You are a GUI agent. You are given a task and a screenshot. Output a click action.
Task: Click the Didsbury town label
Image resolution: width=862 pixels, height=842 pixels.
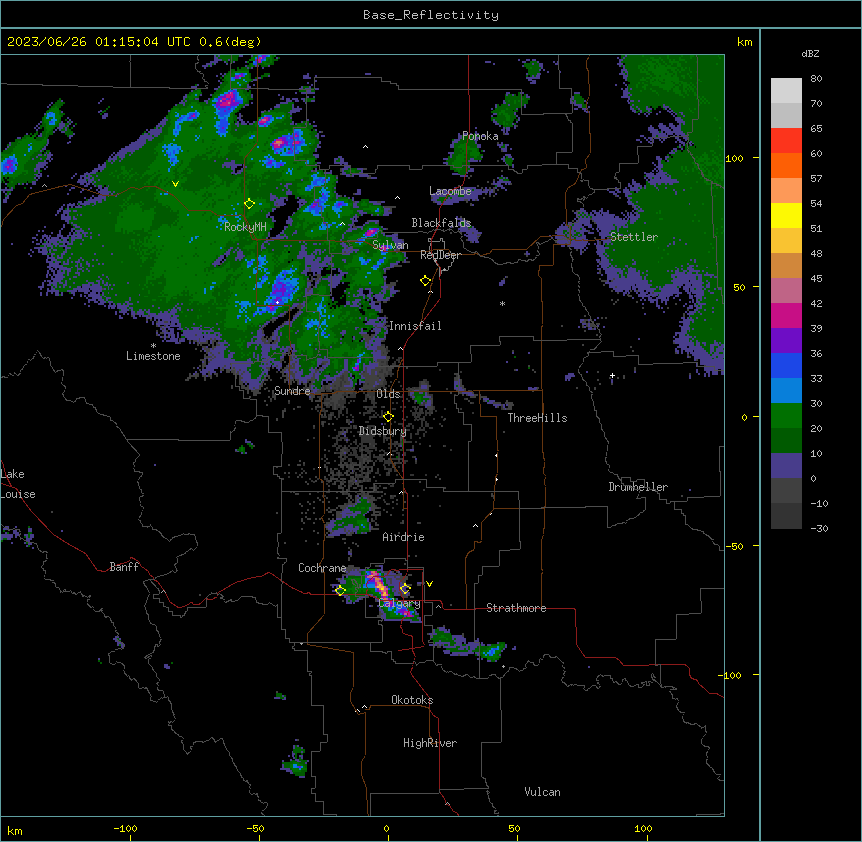click(383, 431)
